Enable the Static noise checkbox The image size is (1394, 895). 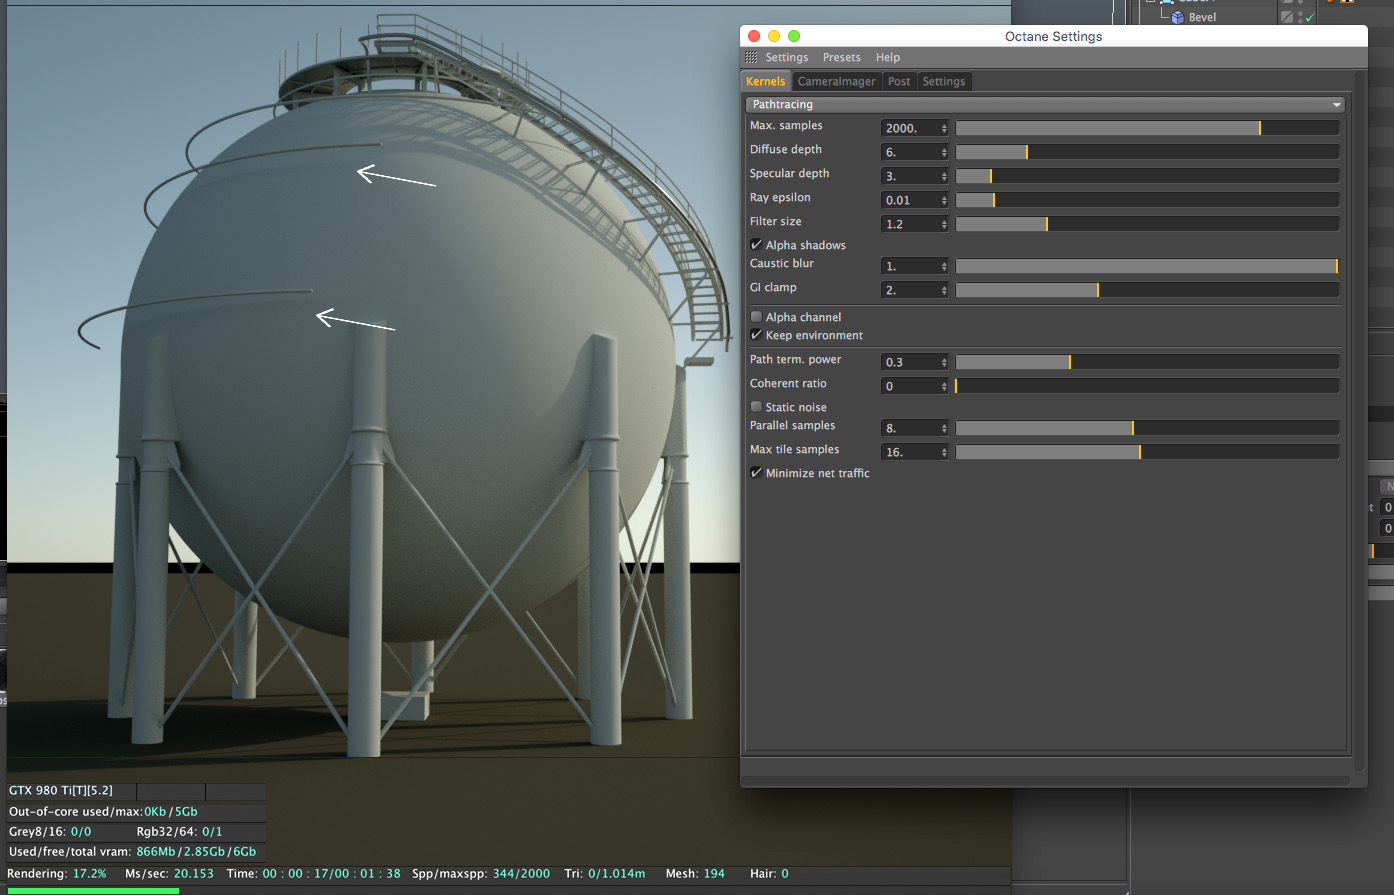coord(756,407)
